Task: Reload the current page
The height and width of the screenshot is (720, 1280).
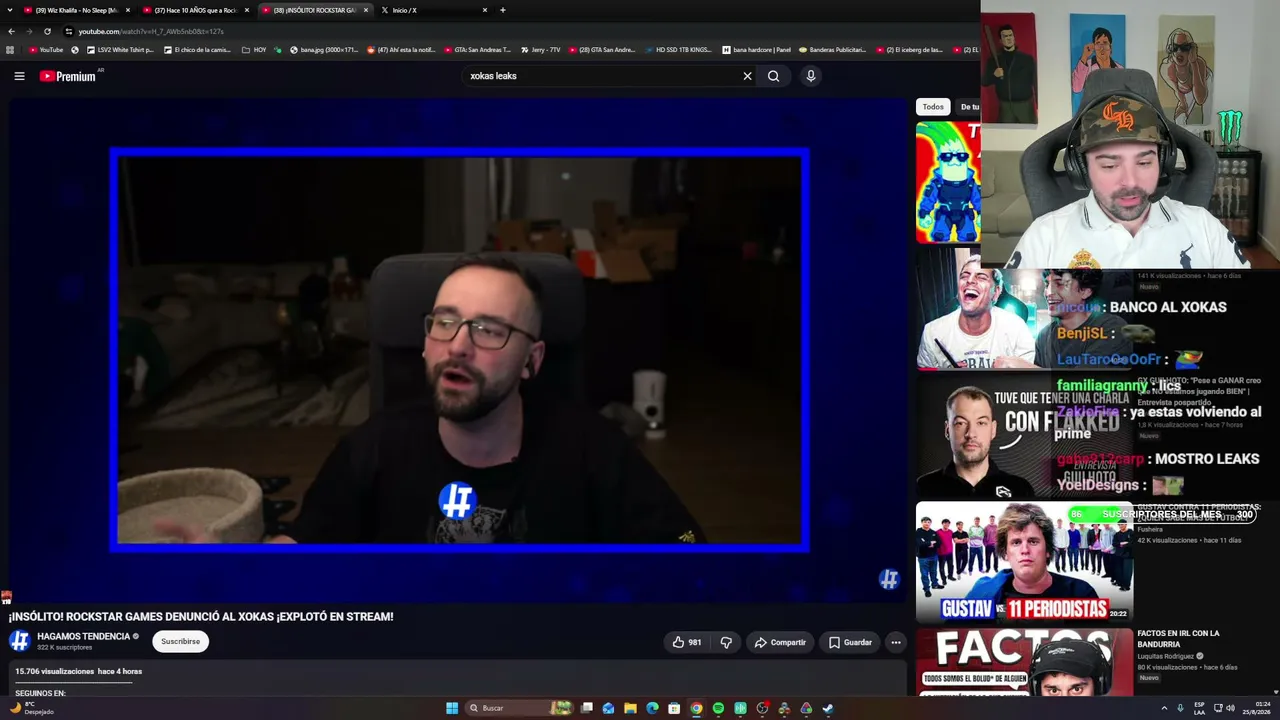Action: (47, 31)
